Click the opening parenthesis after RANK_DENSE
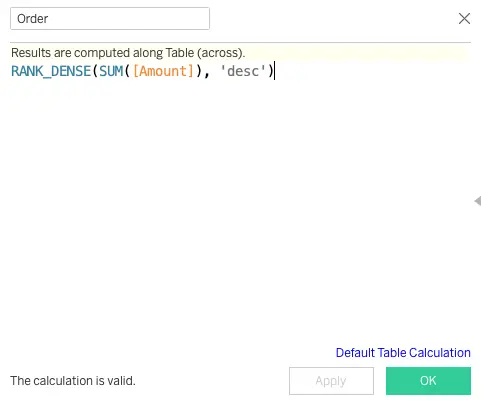Image resolution: width=482 pixels, height=405 pixels. coord(95,71)
